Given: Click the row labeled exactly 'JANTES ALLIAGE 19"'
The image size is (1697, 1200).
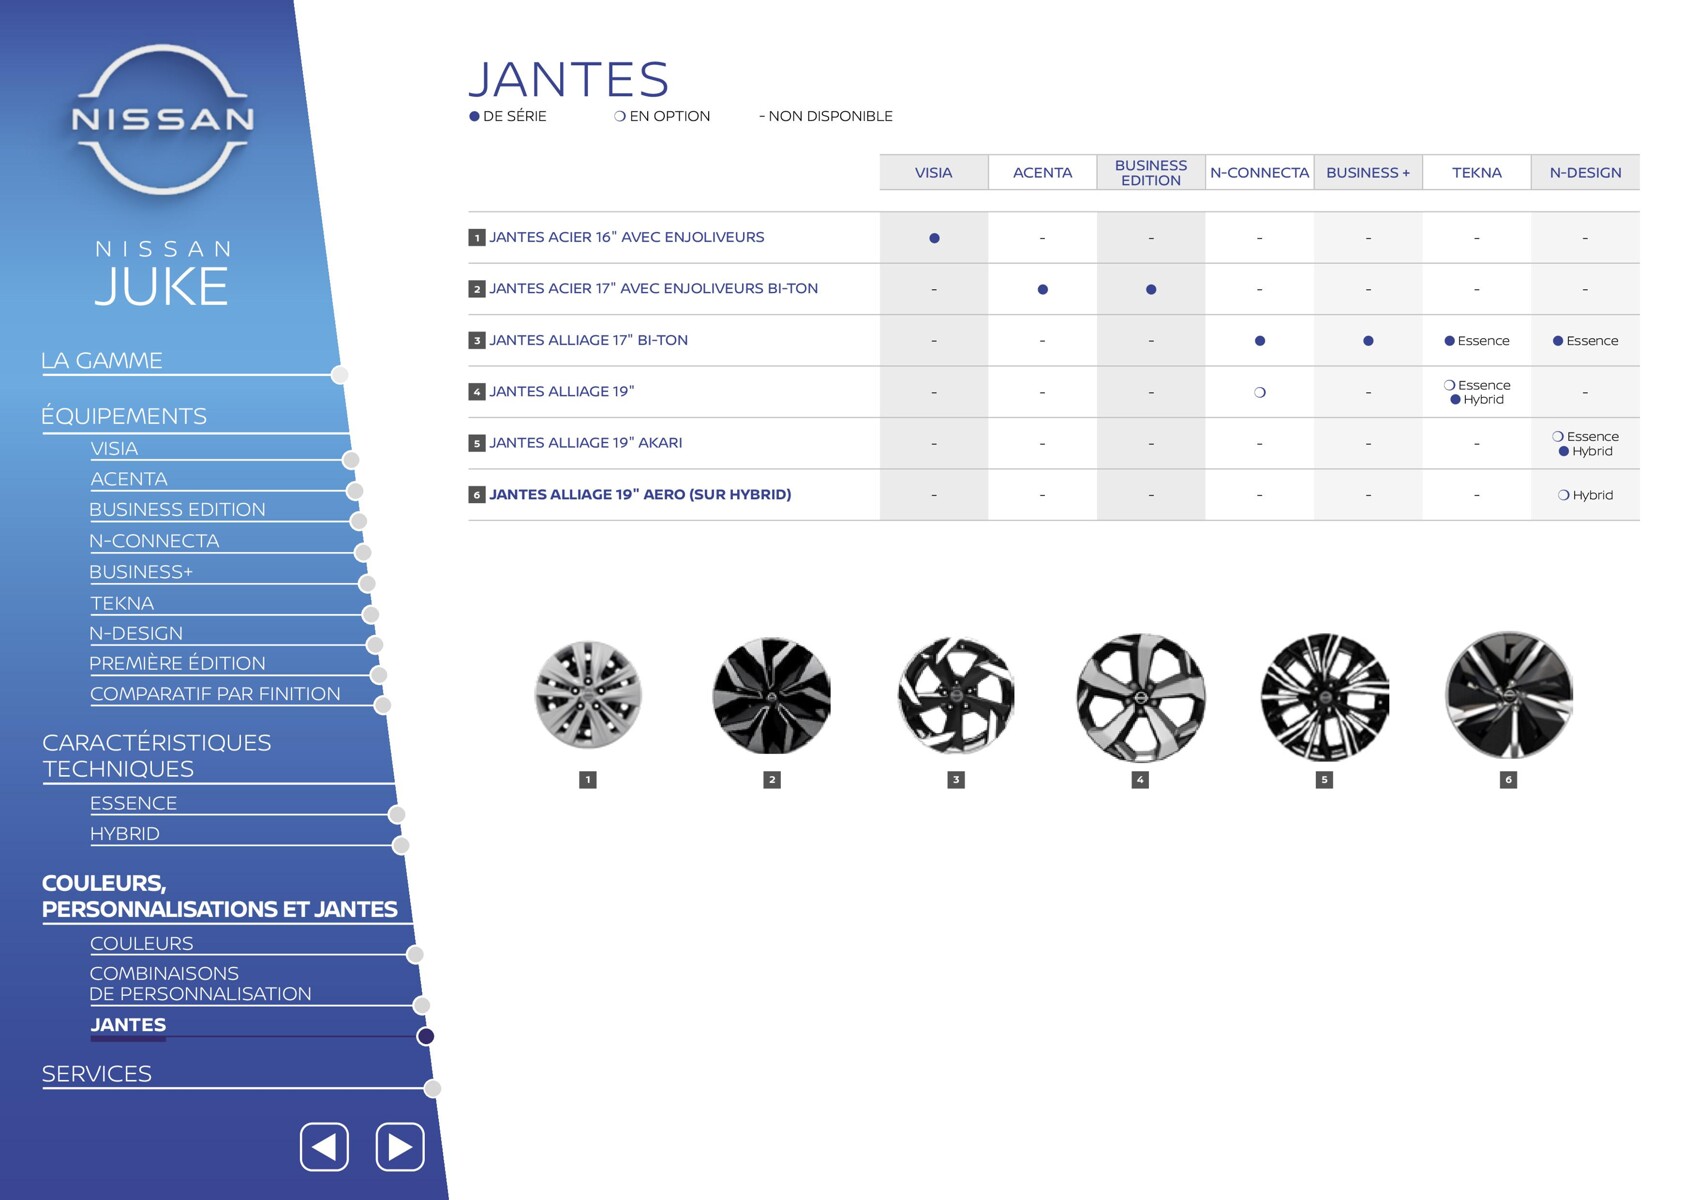Looking at the screenshot, I should (1054, 392).
